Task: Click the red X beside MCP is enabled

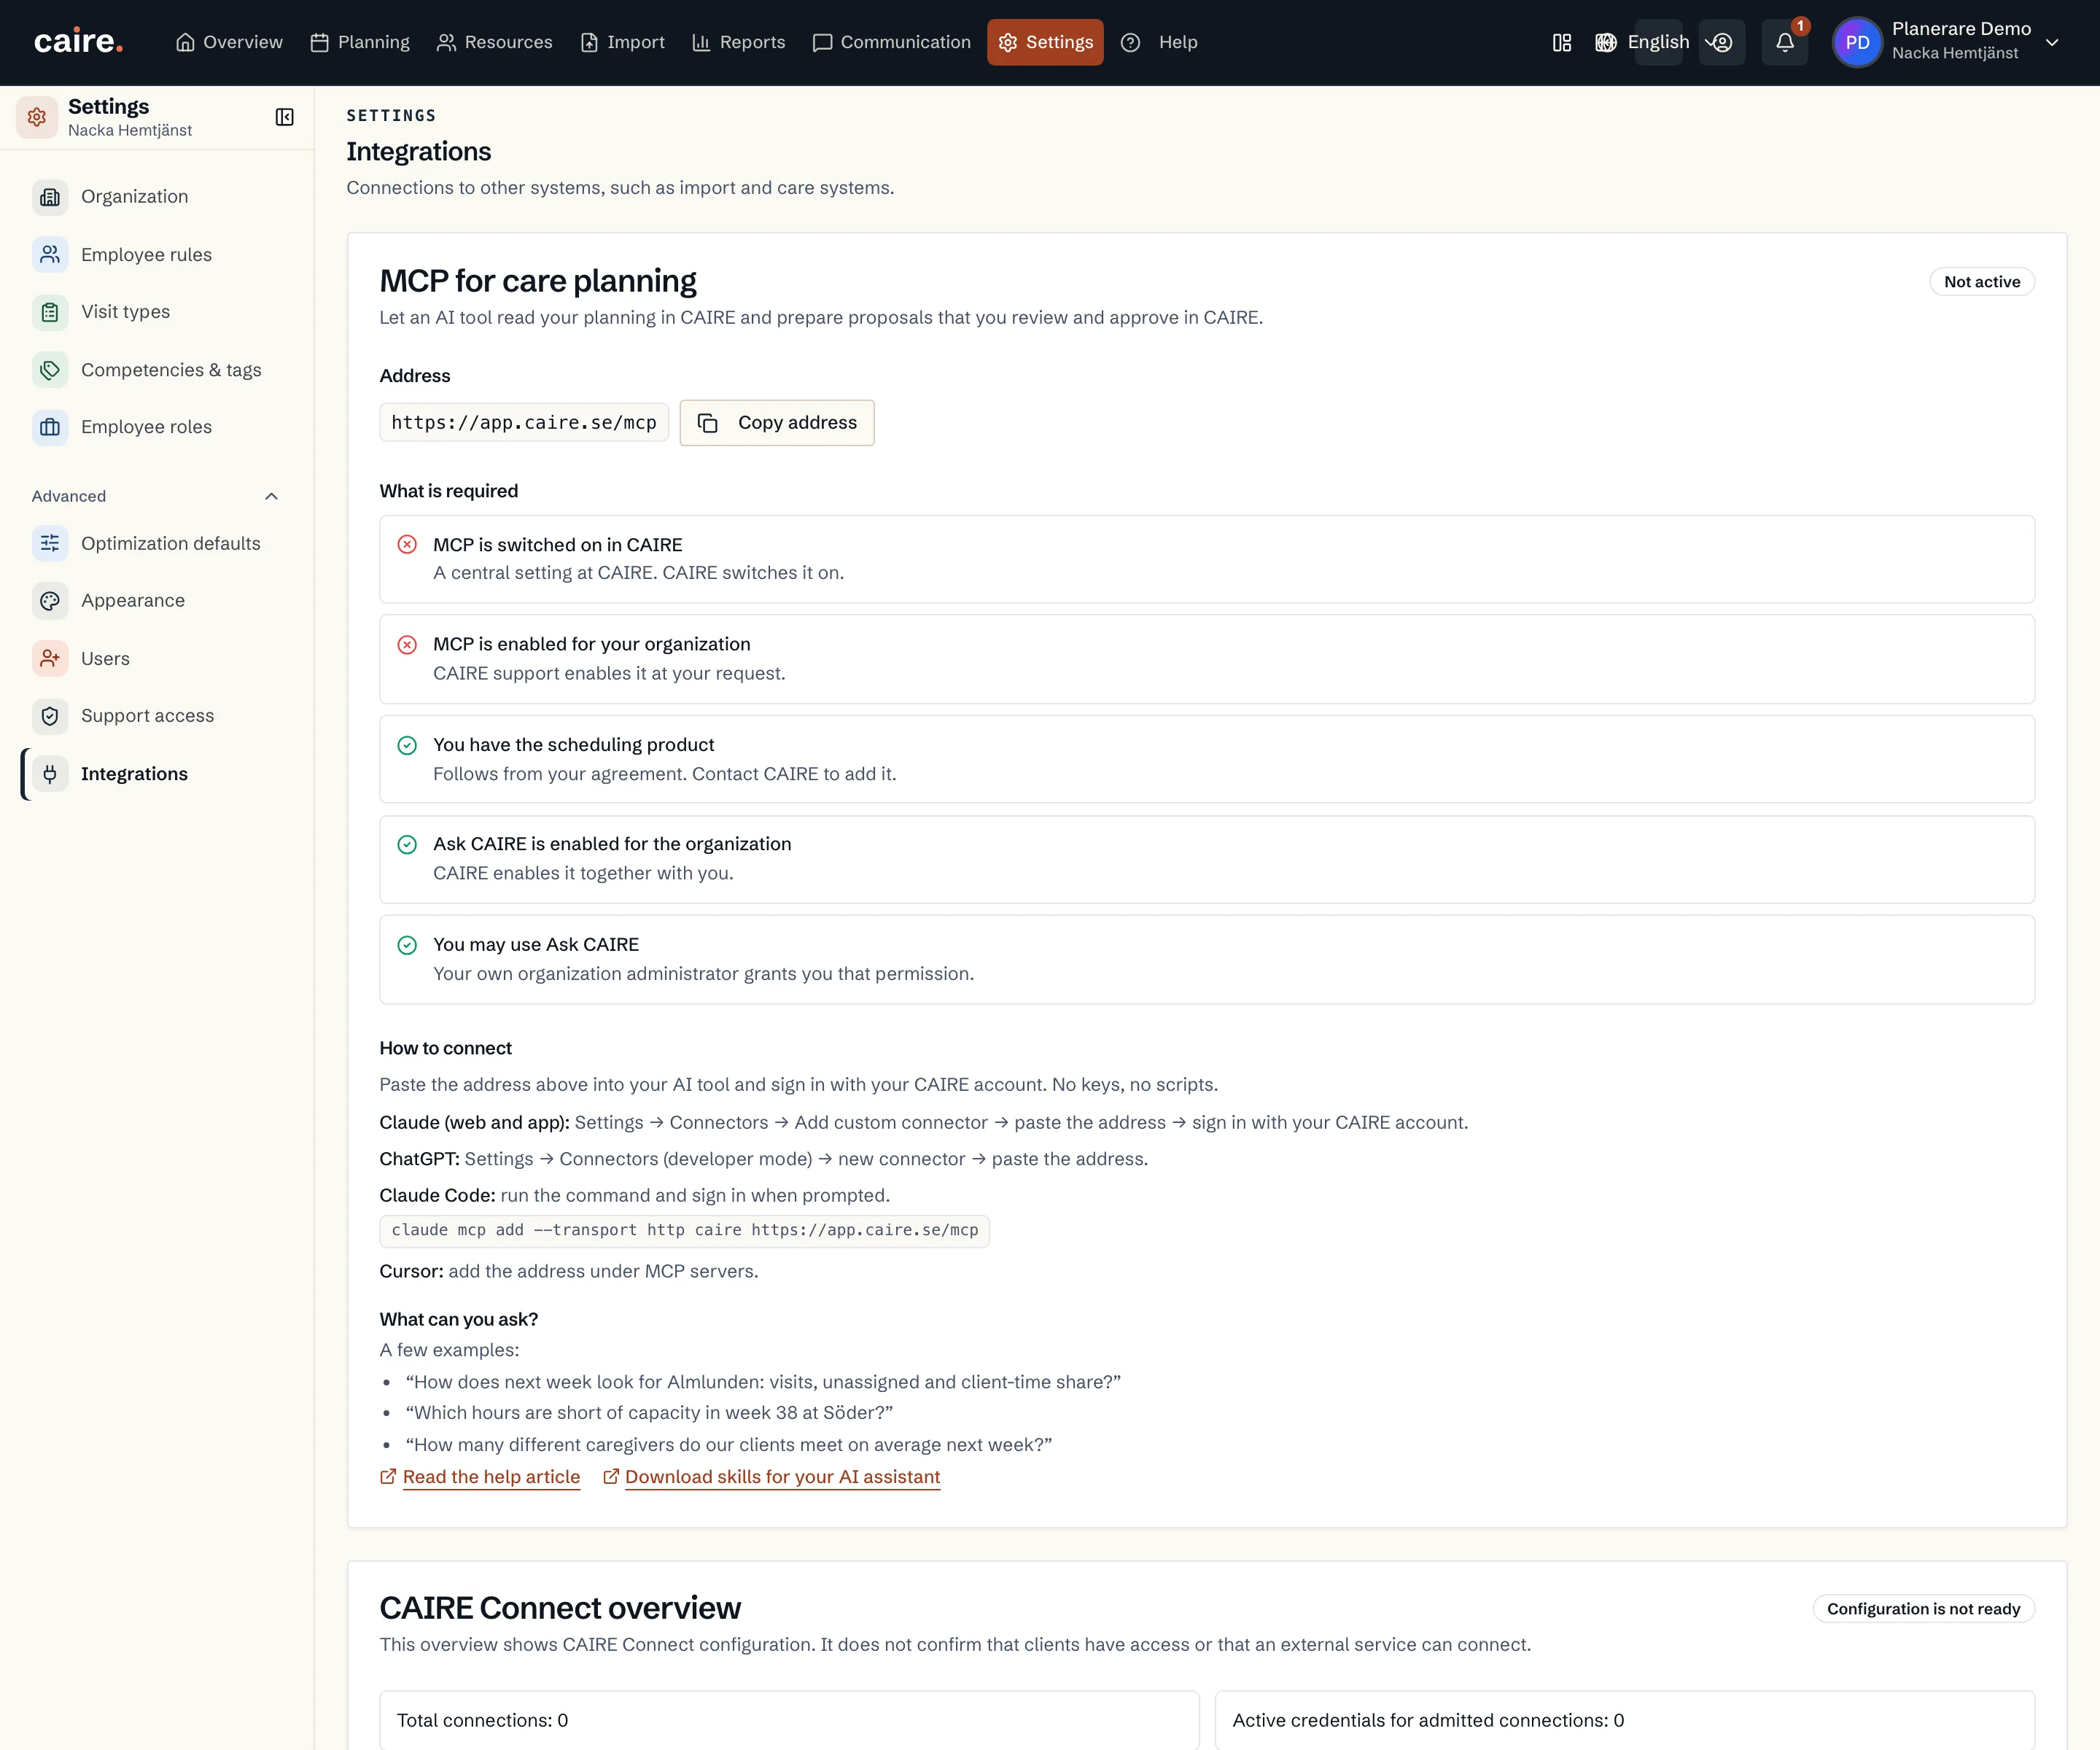Action: [x=407, y=645]
